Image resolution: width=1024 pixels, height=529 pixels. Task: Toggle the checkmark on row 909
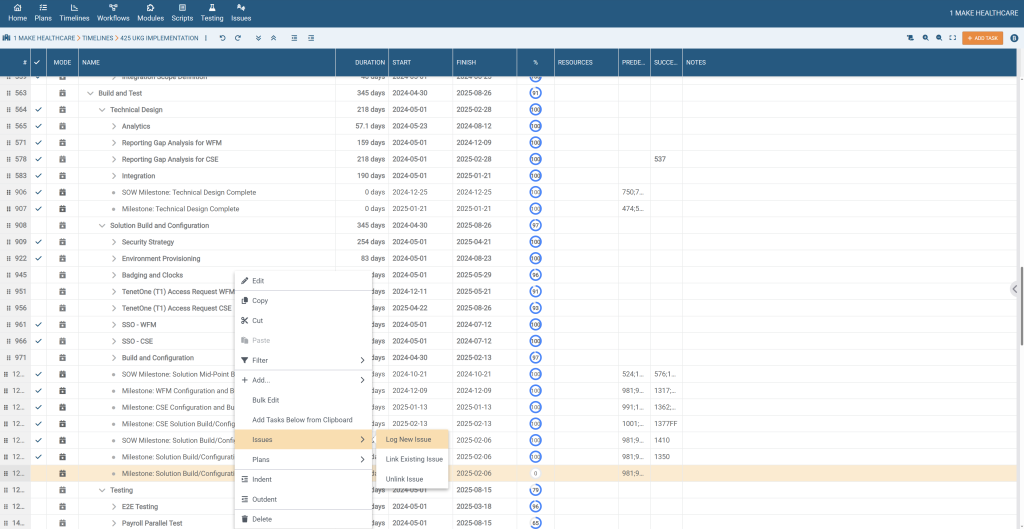pyautogui.click(x=38, y=242)
